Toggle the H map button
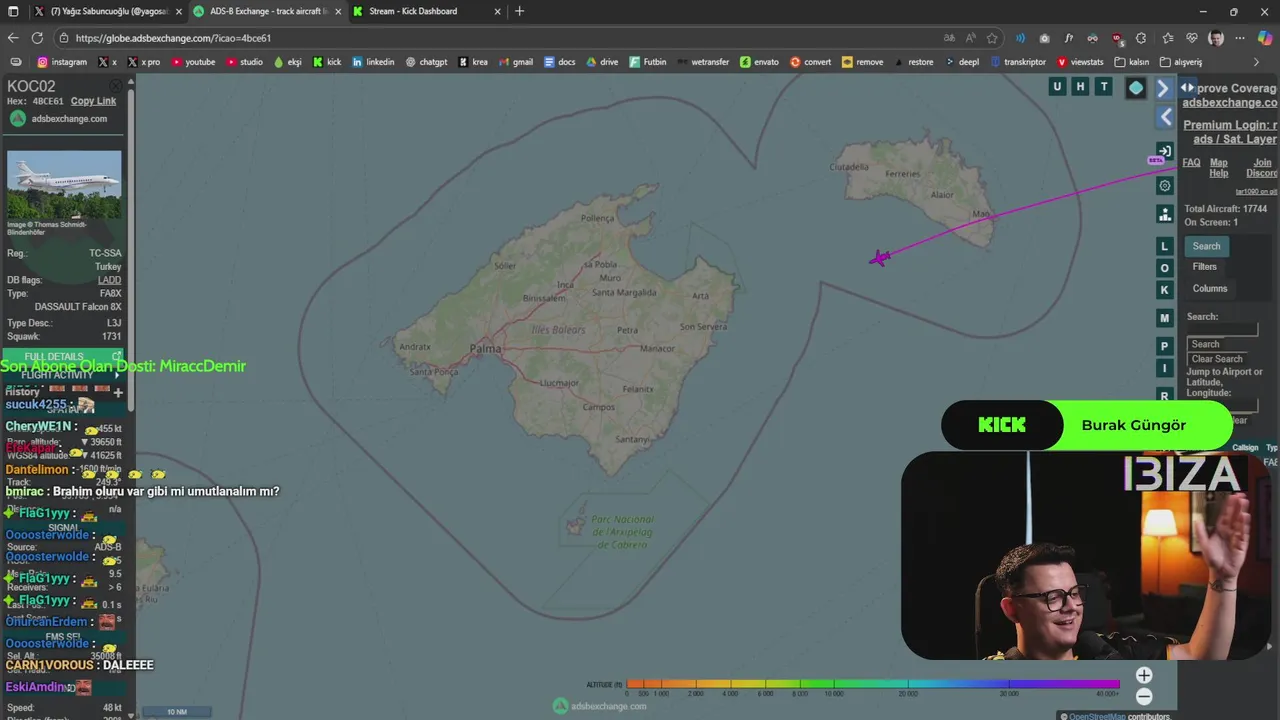 [1080, 87]
